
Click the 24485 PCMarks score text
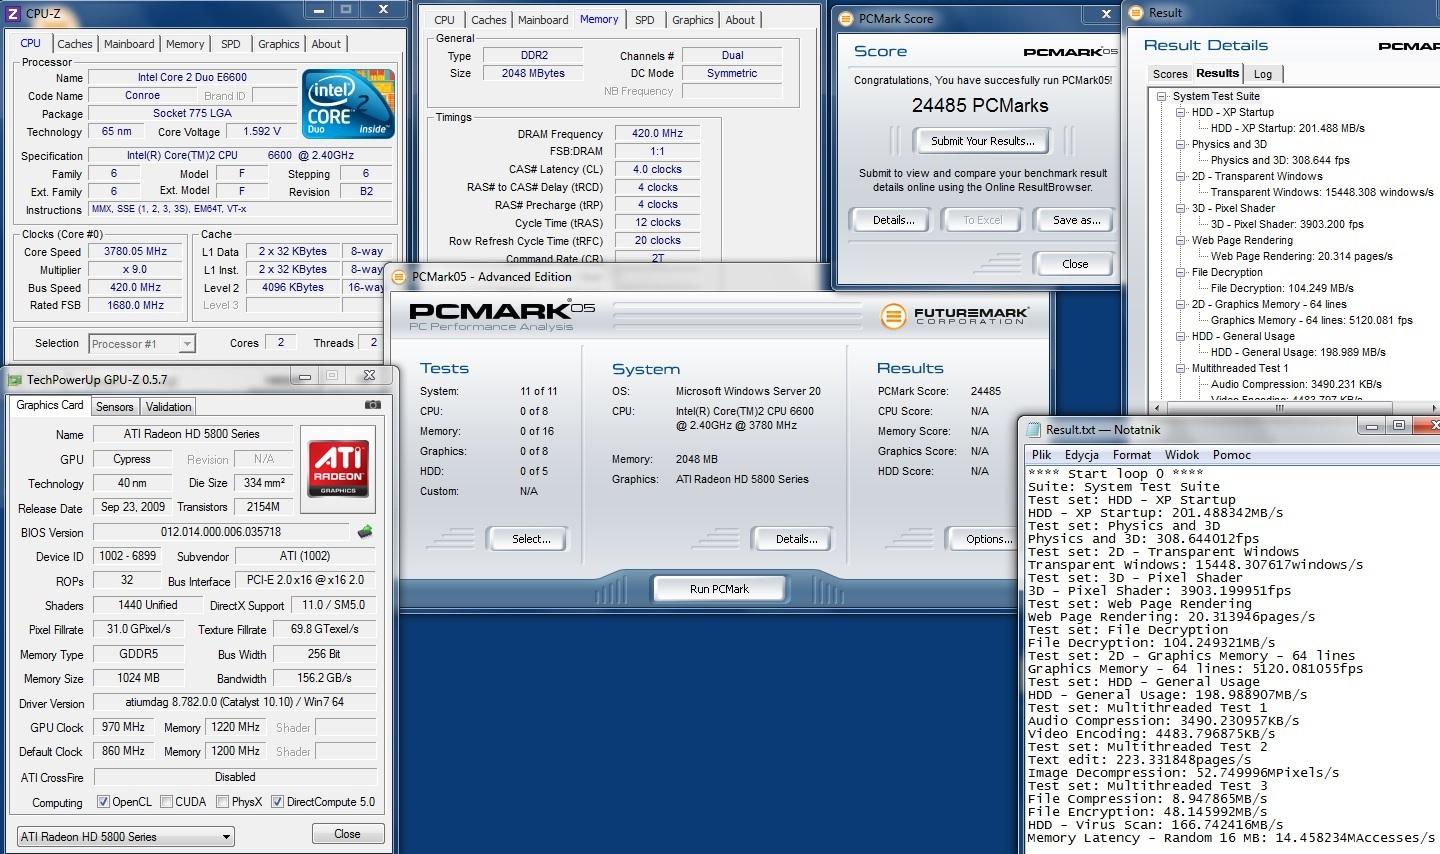click(980, 105)
